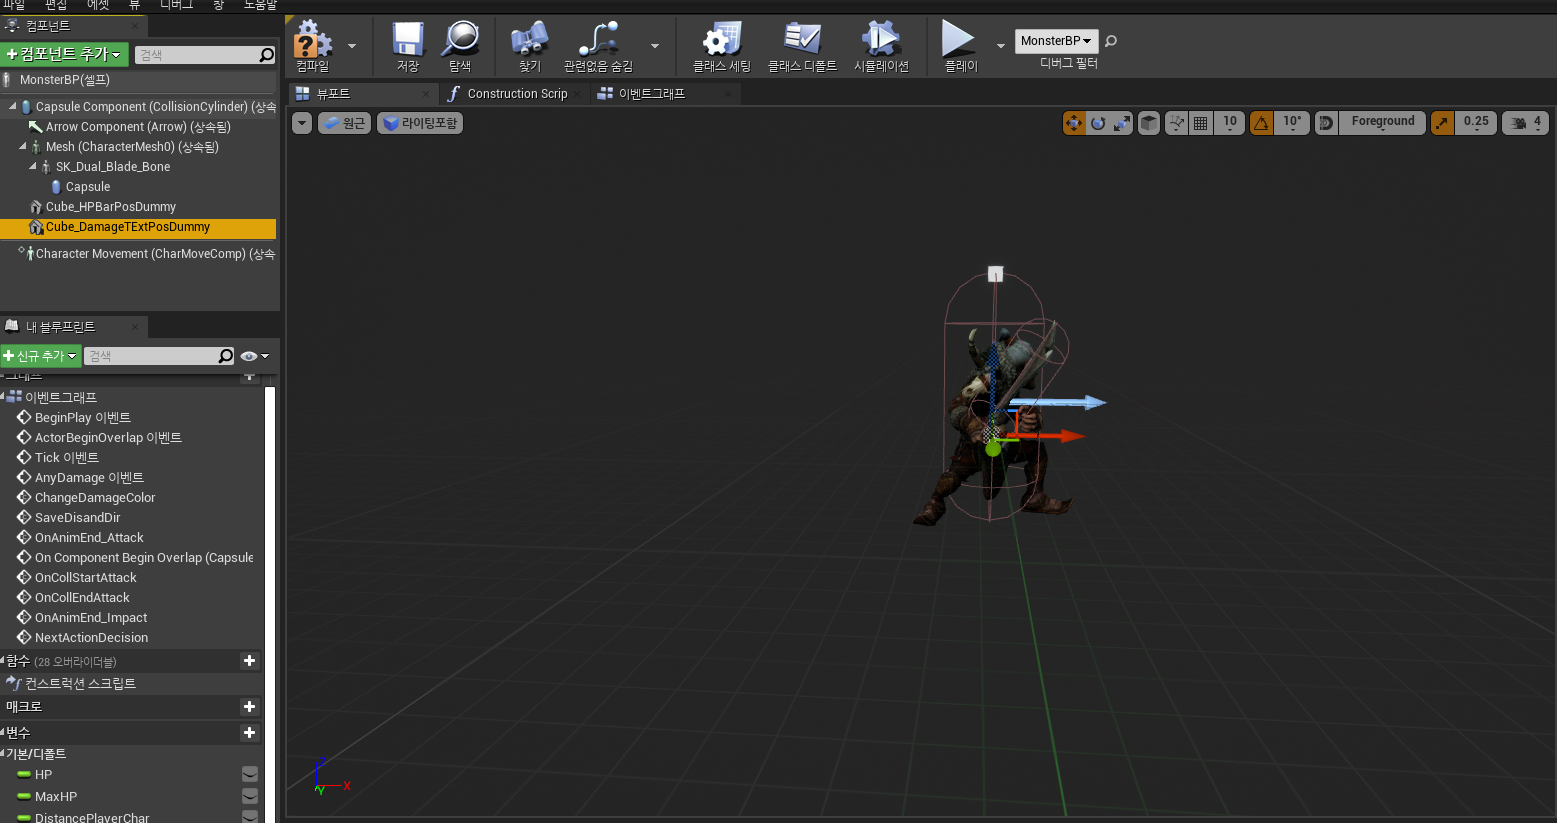Viewport: 1557px width, 823px height.
Task: Open scale snap 0.25 dropdown
Action: pos(1476,123)
